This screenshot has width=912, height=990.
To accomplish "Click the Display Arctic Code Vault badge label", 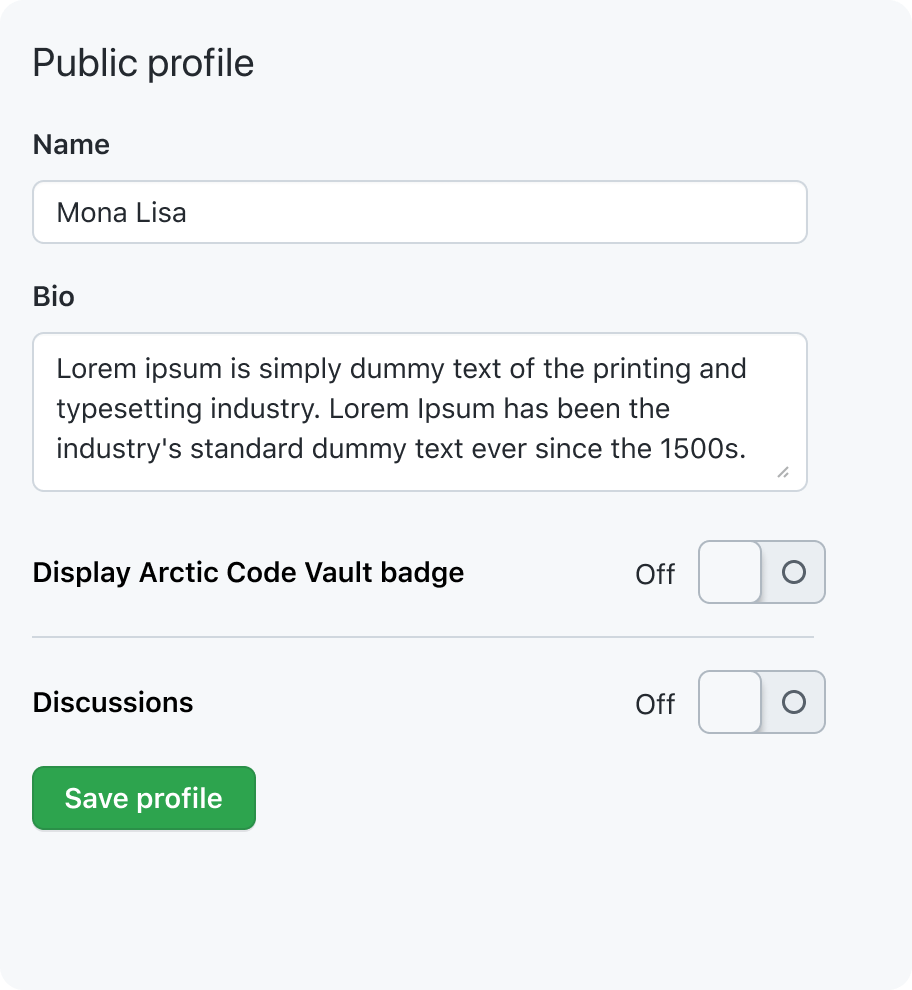I will click(248, 573).
